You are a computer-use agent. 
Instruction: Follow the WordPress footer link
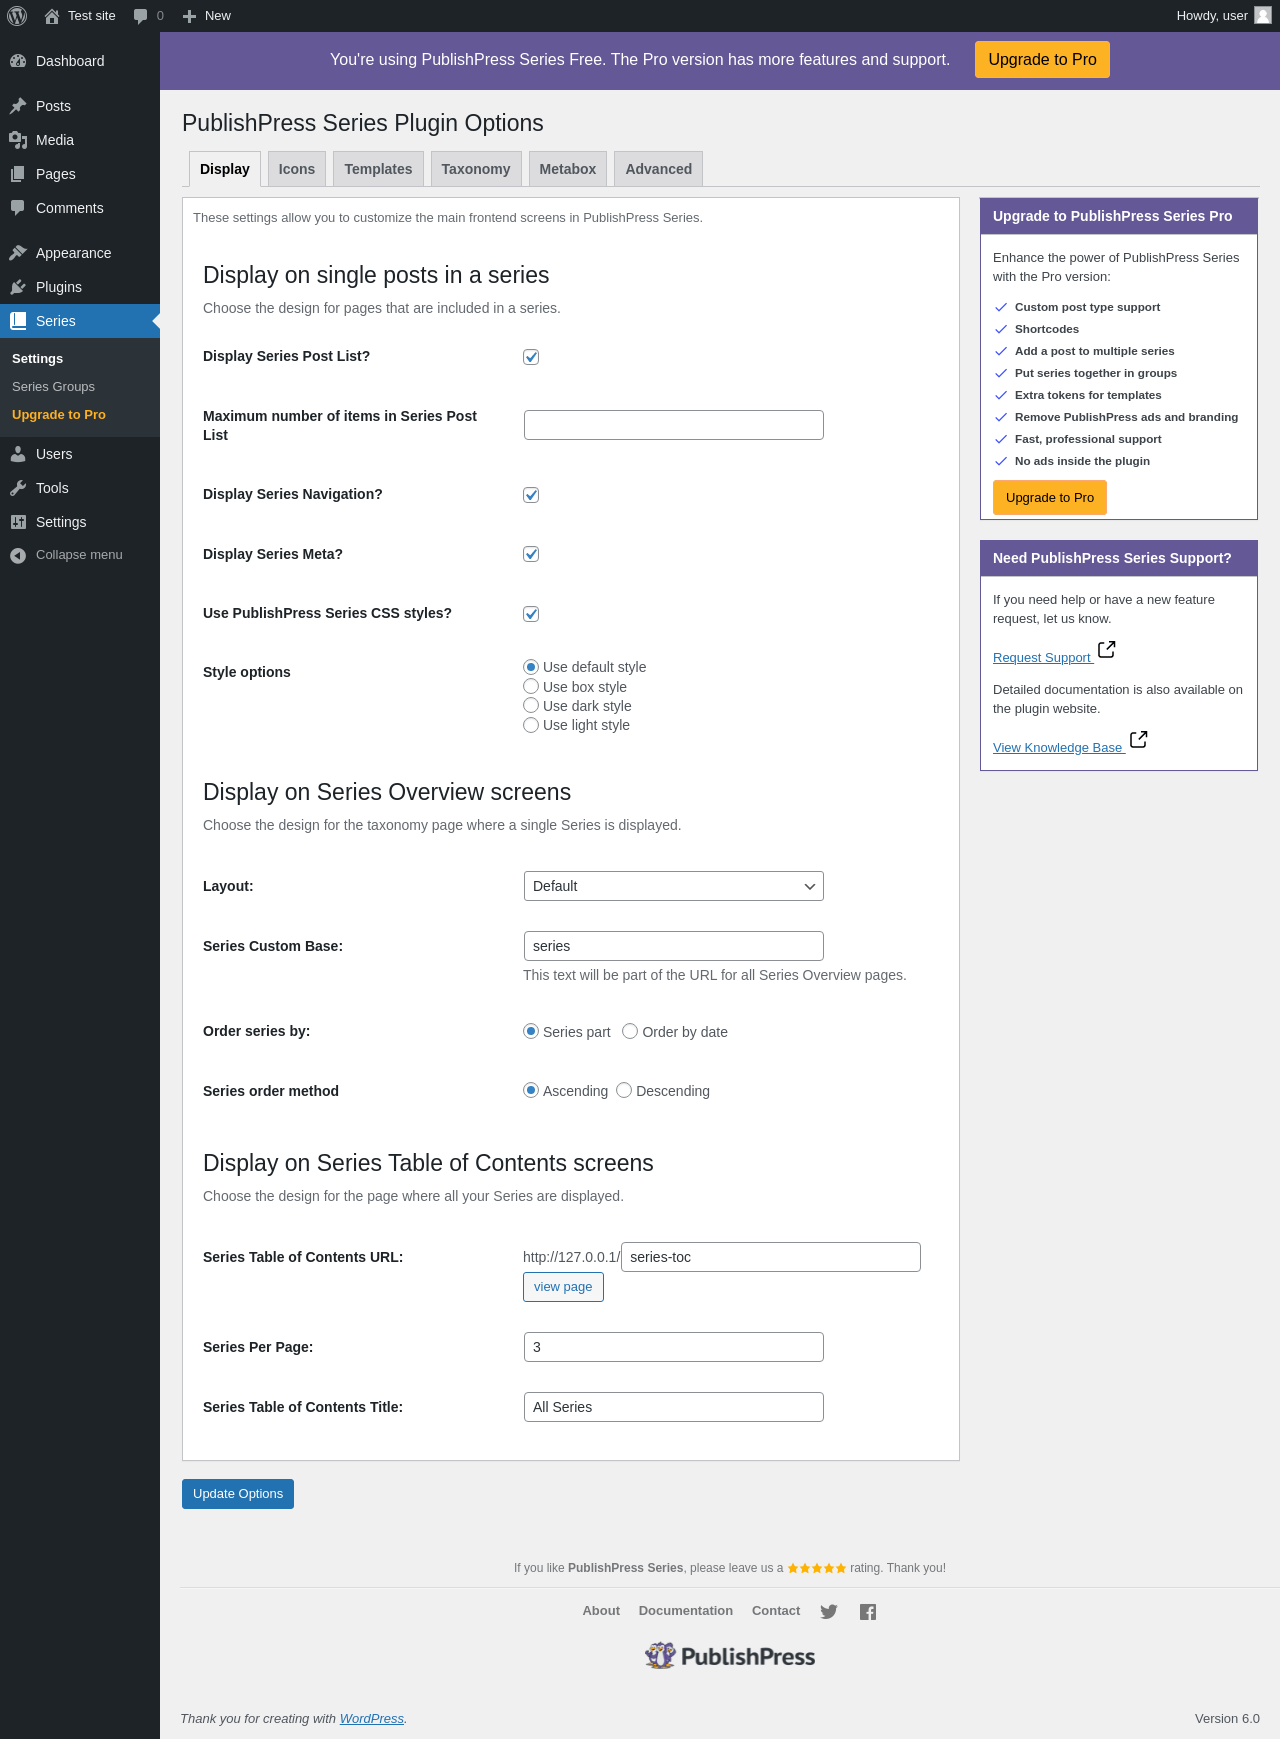[372, 1719]
